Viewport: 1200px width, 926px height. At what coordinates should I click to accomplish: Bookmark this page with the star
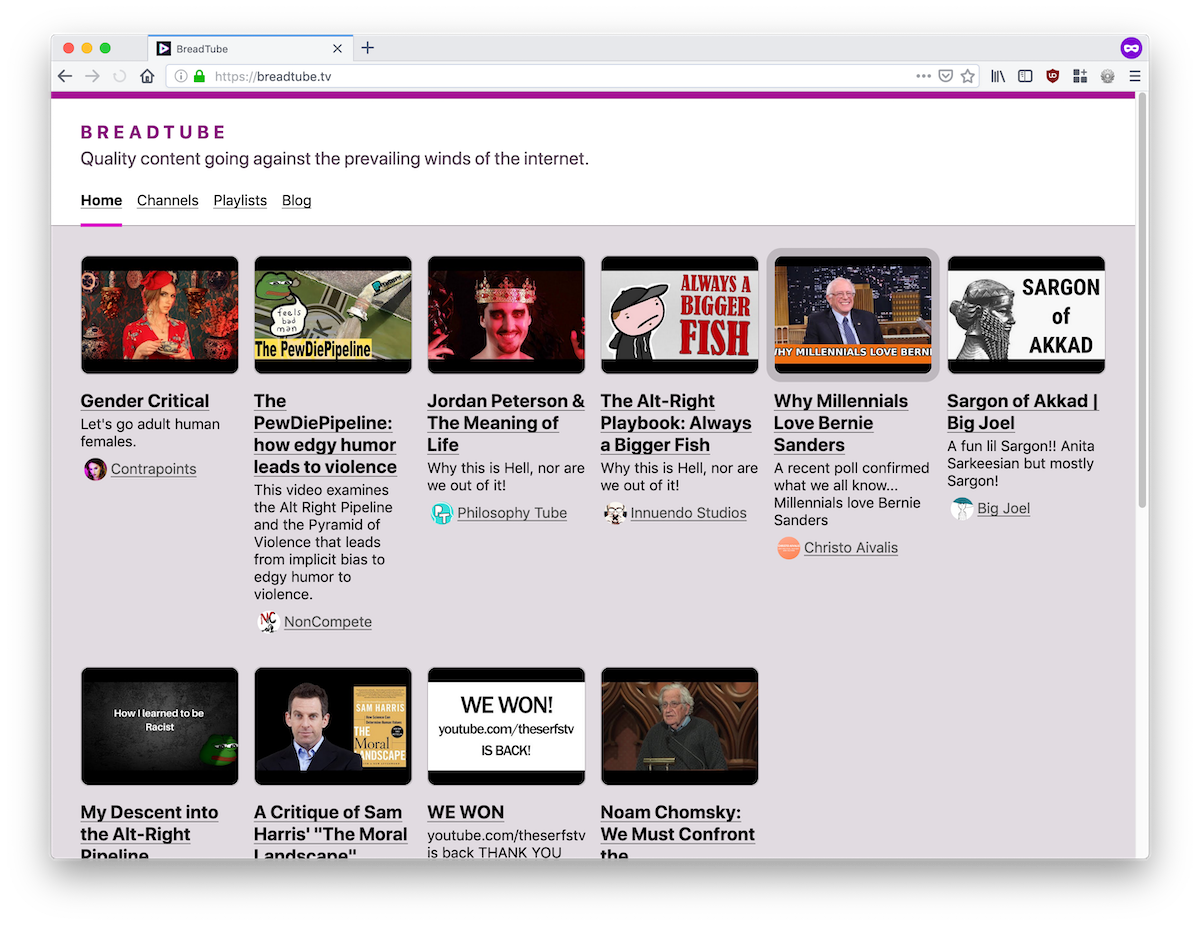point(967,76)
